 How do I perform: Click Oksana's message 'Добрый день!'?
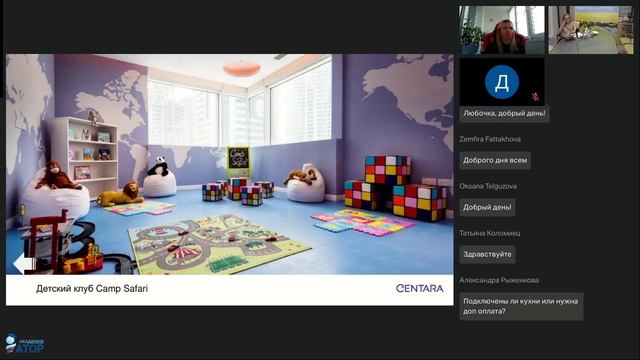pyautogui.click(x=487, y=207)
